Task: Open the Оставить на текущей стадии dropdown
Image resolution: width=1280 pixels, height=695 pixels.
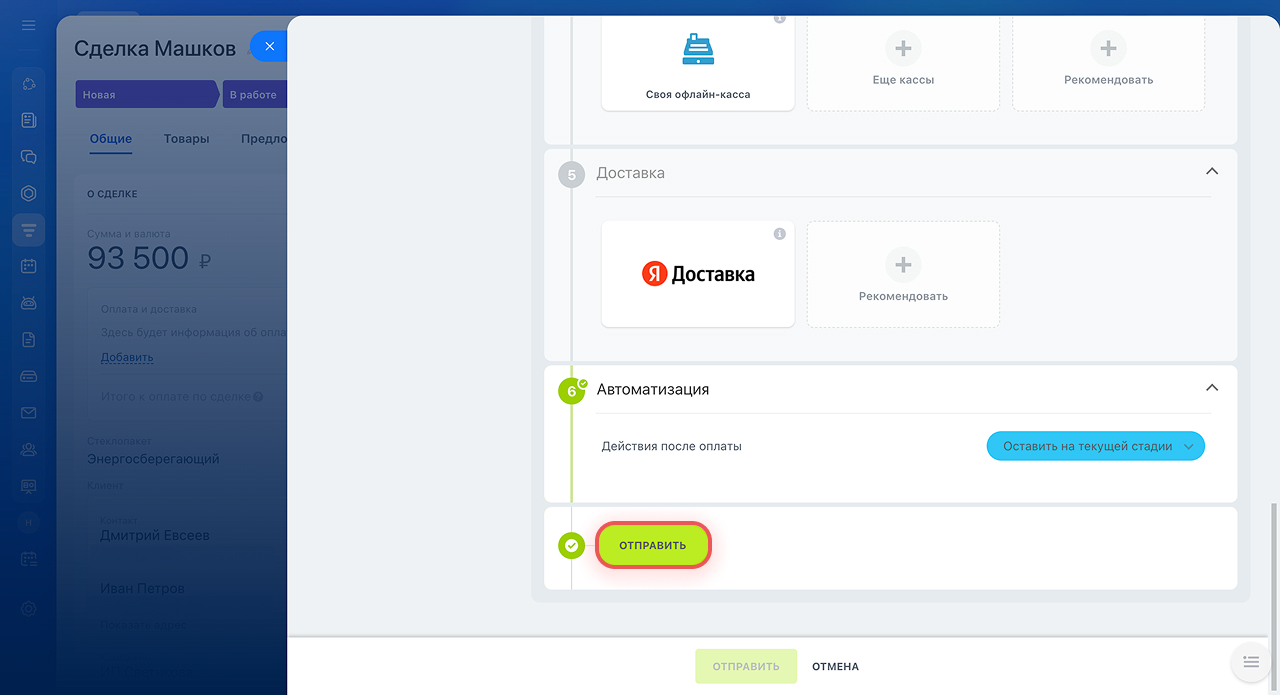Action: point(1096,446)
